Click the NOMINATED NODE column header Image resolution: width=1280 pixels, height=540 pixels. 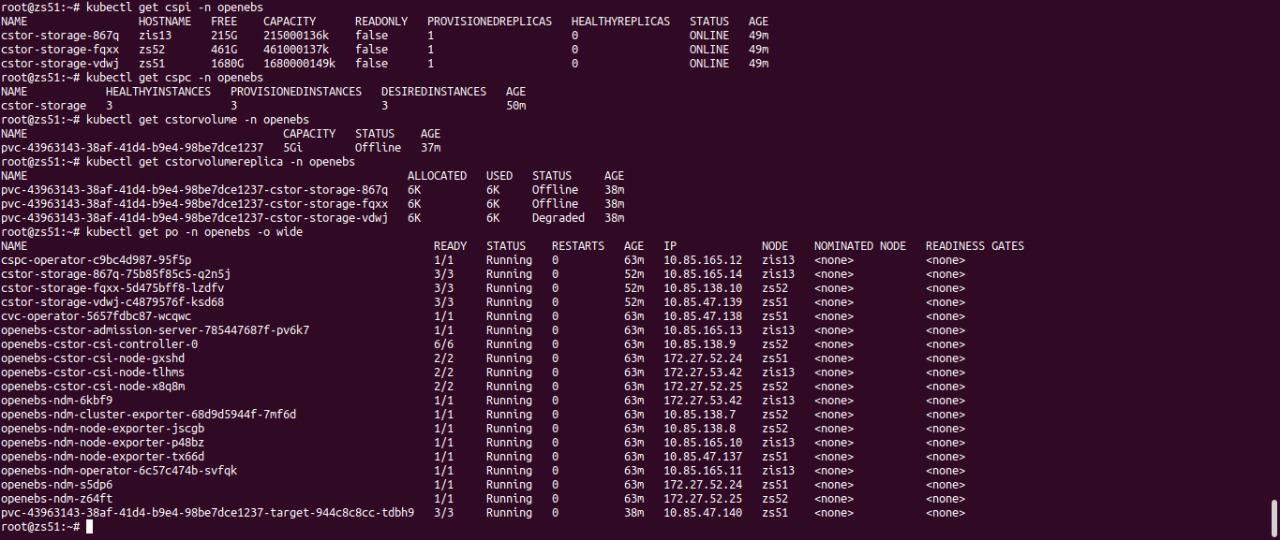tap(860, 245)
